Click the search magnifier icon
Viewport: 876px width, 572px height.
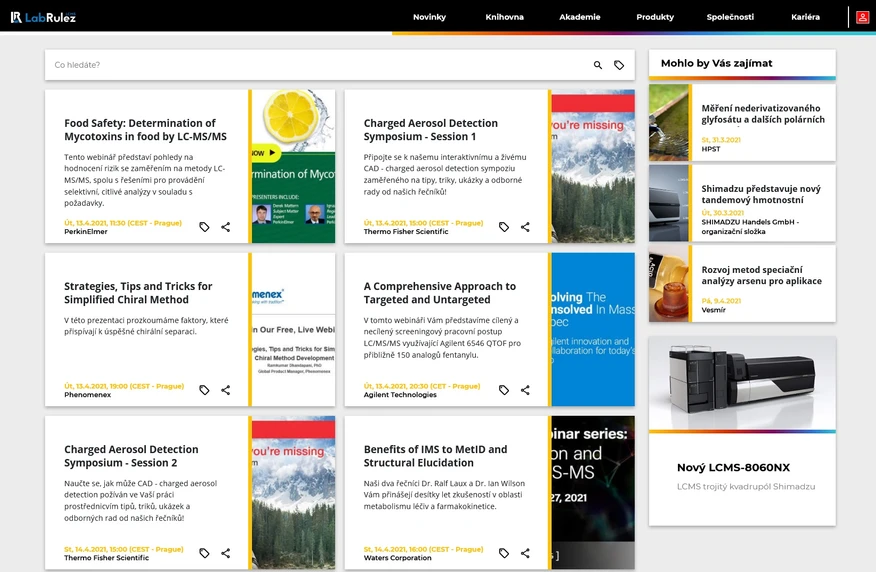click(x=598, y=65)
